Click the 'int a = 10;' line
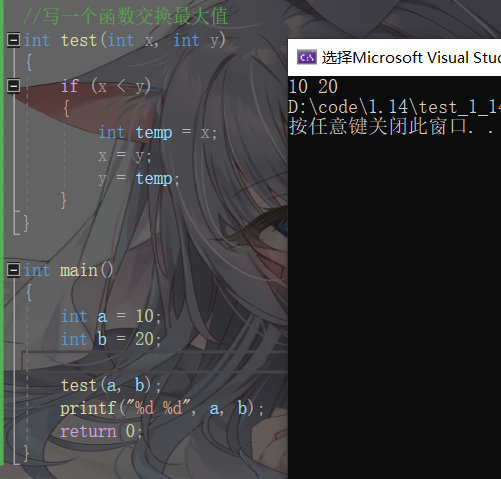 pyautogui.click(x=111, y=316)
